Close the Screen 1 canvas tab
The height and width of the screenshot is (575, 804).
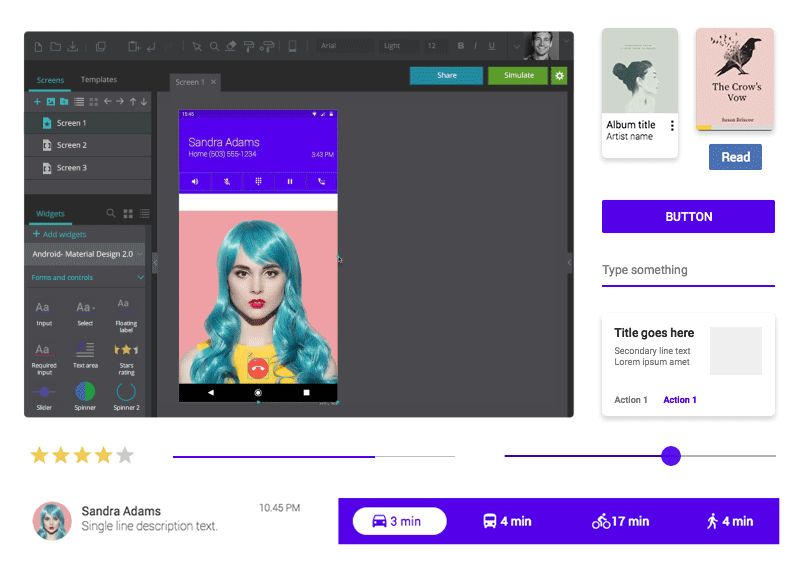tap(213, 82)
